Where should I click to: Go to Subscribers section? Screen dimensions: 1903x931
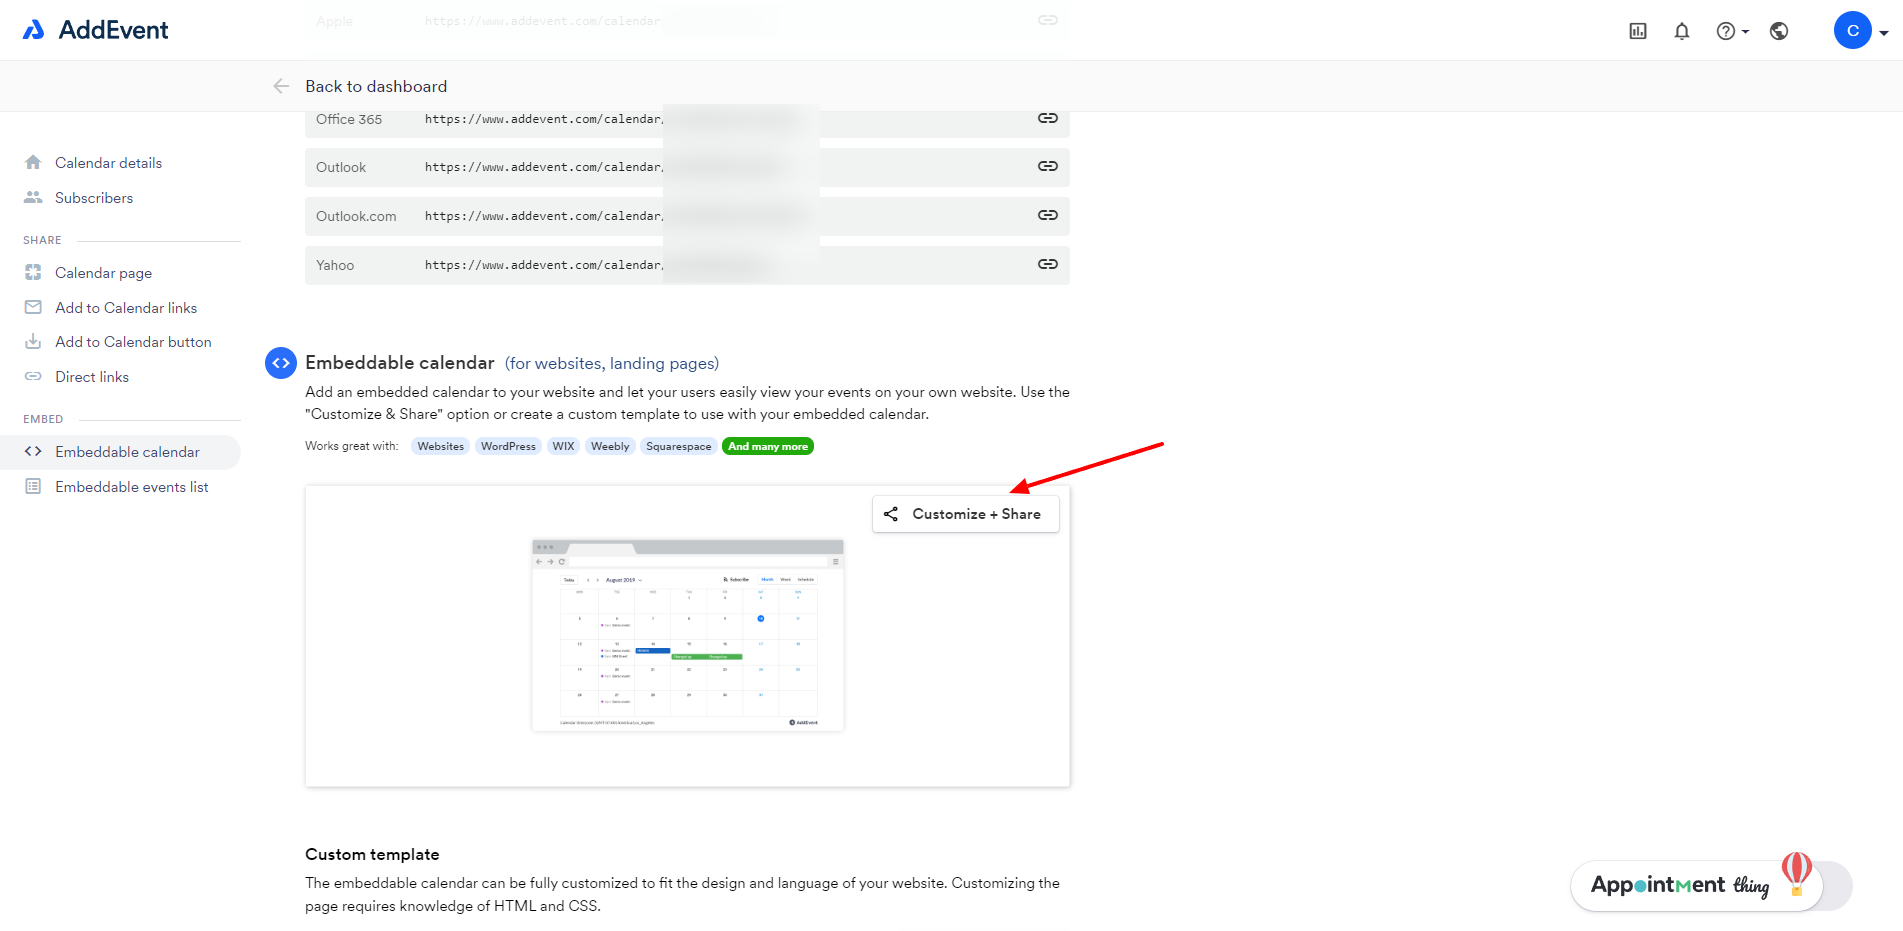(x=94, y=198)
